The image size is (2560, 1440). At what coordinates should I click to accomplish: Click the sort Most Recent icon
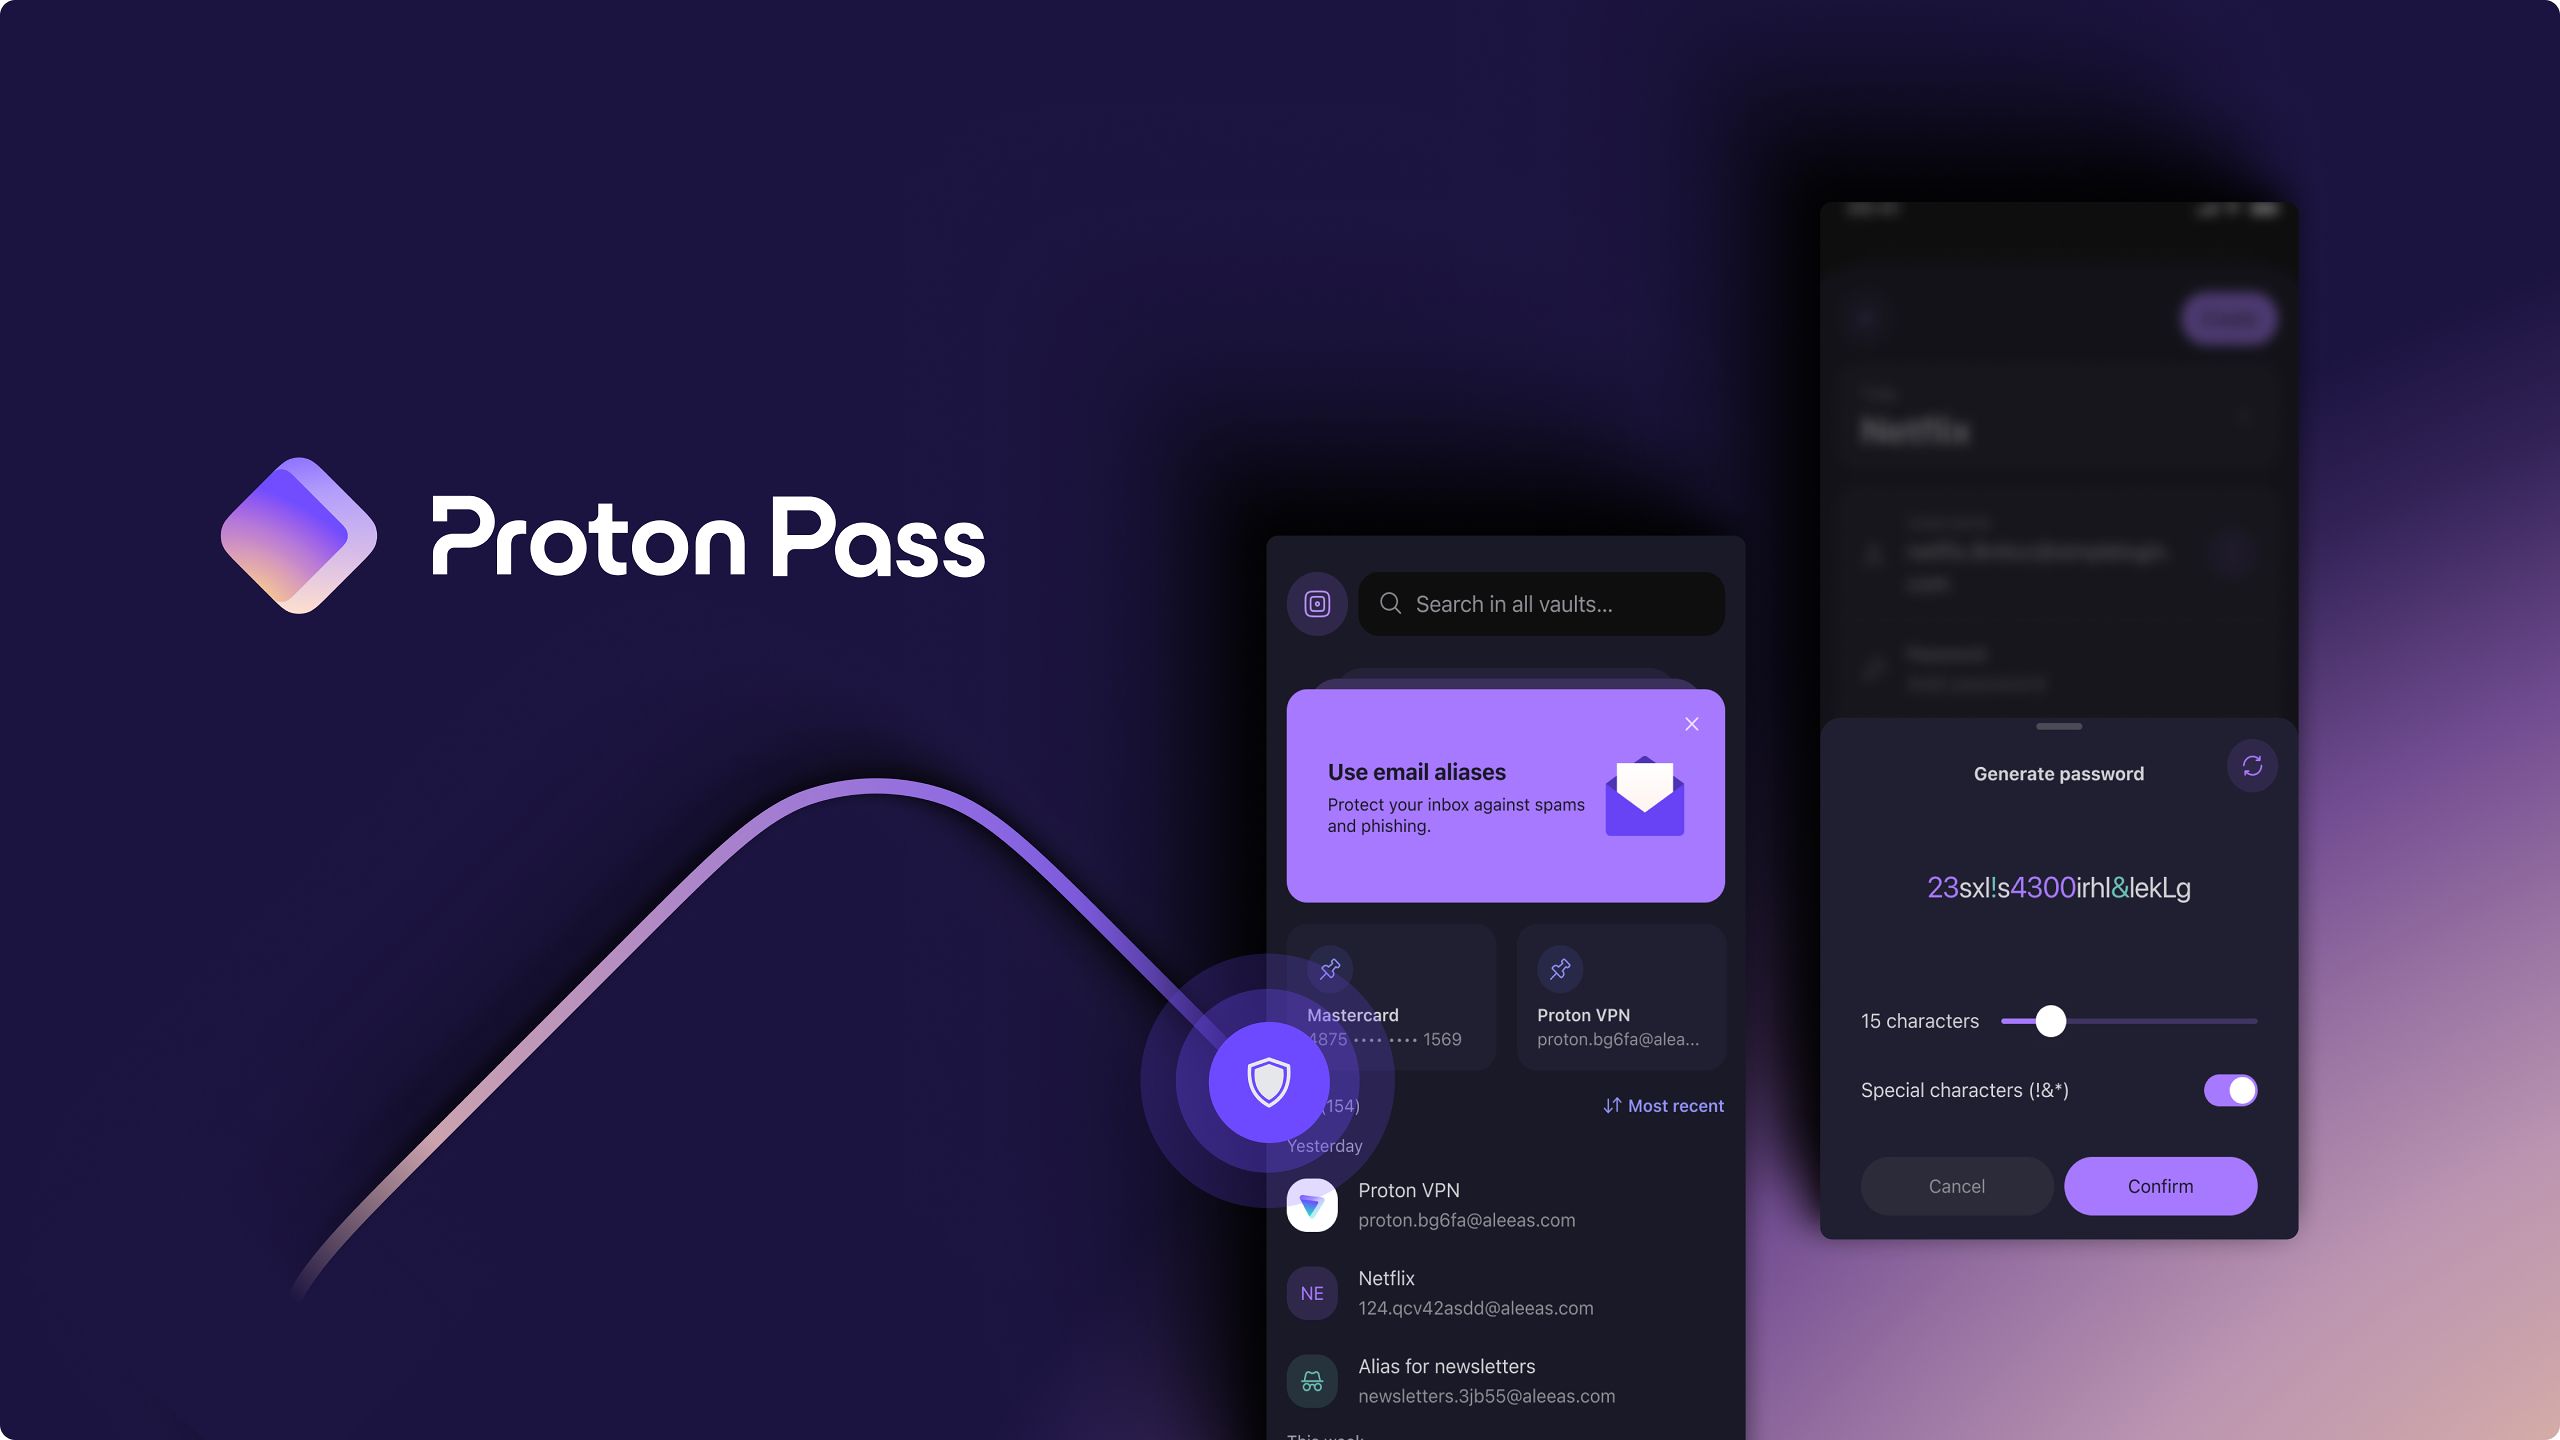point(1611,1106)
